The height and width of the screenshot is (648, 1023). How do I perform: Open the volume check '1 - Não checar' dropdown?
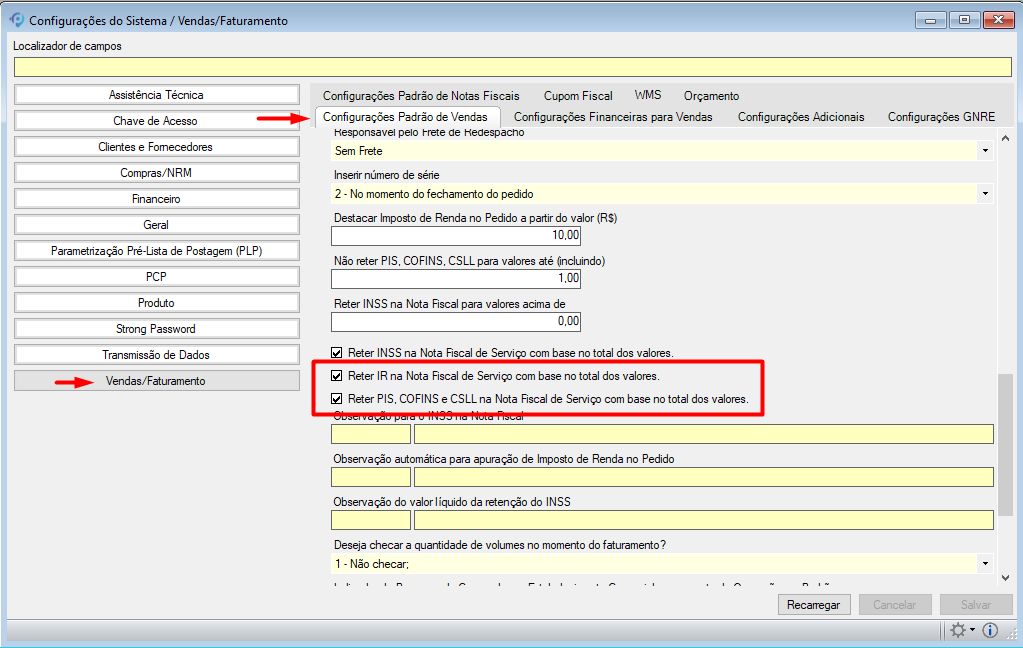[x=985, y=564]
